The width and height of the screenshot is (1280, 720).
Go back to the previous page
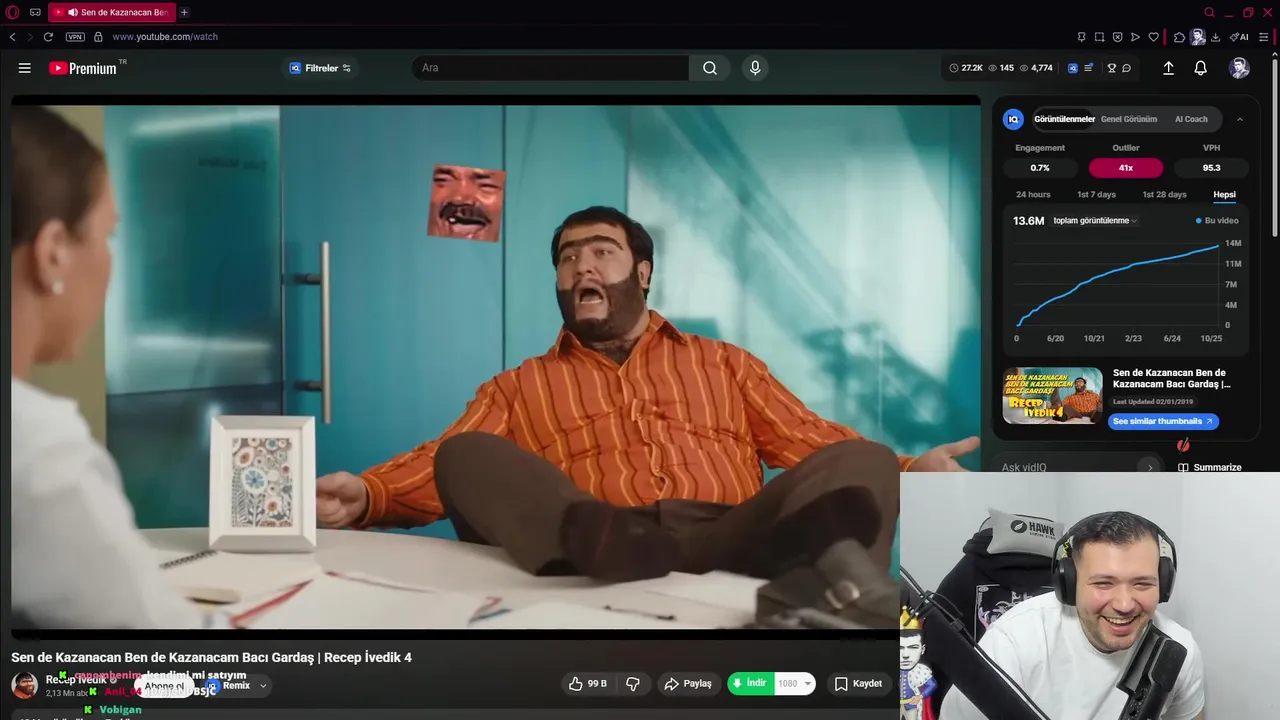[x=12, y=37]
